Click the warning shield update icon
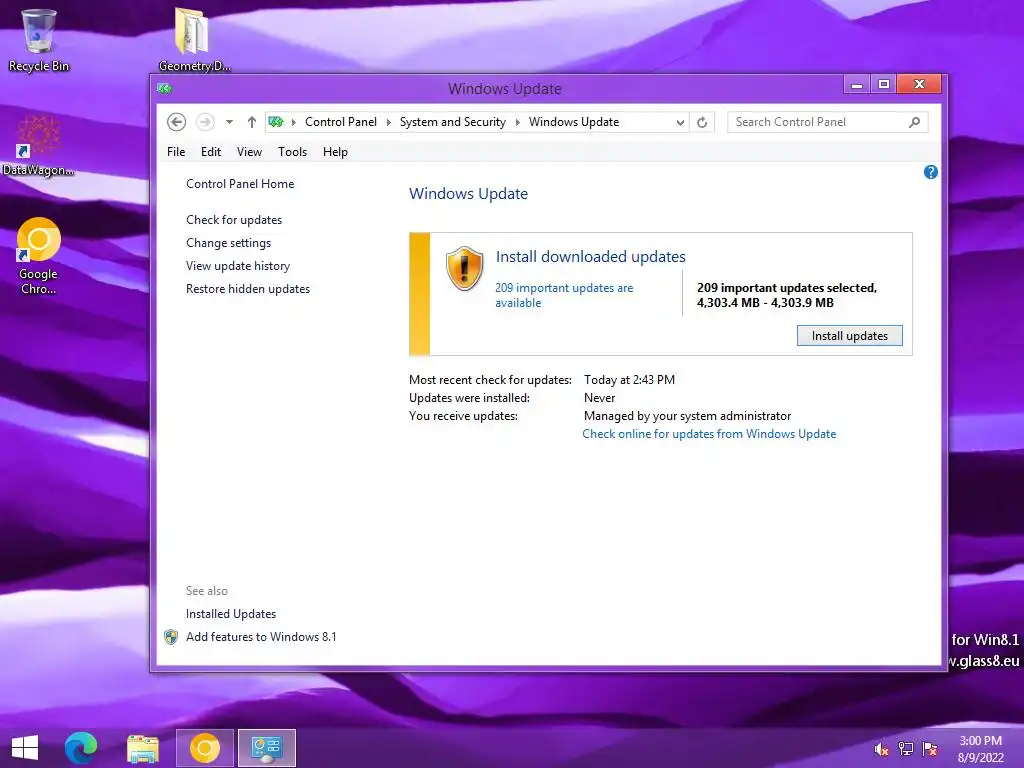The image size is (1024, 768). click(464, 268)
